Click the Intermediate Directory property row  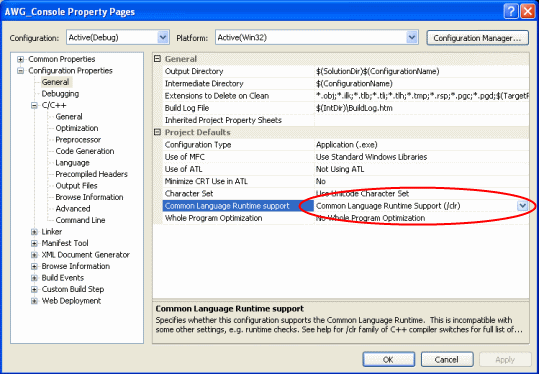(346, 84)
